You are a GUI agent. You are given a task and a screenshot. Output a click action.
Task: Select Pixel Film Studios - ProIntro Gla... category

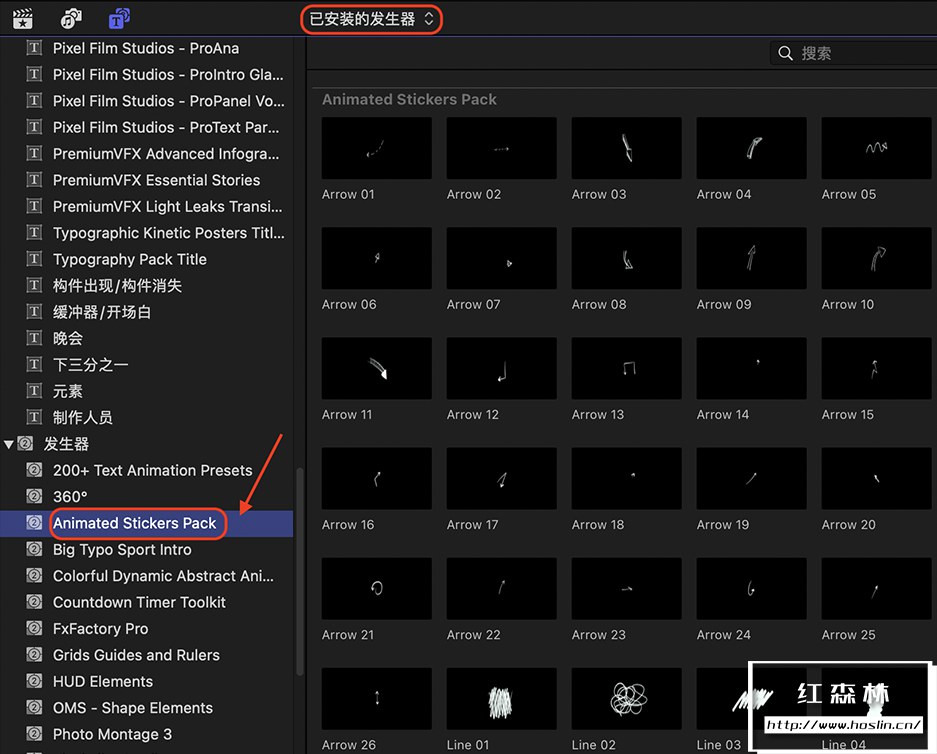coord(146,75)
